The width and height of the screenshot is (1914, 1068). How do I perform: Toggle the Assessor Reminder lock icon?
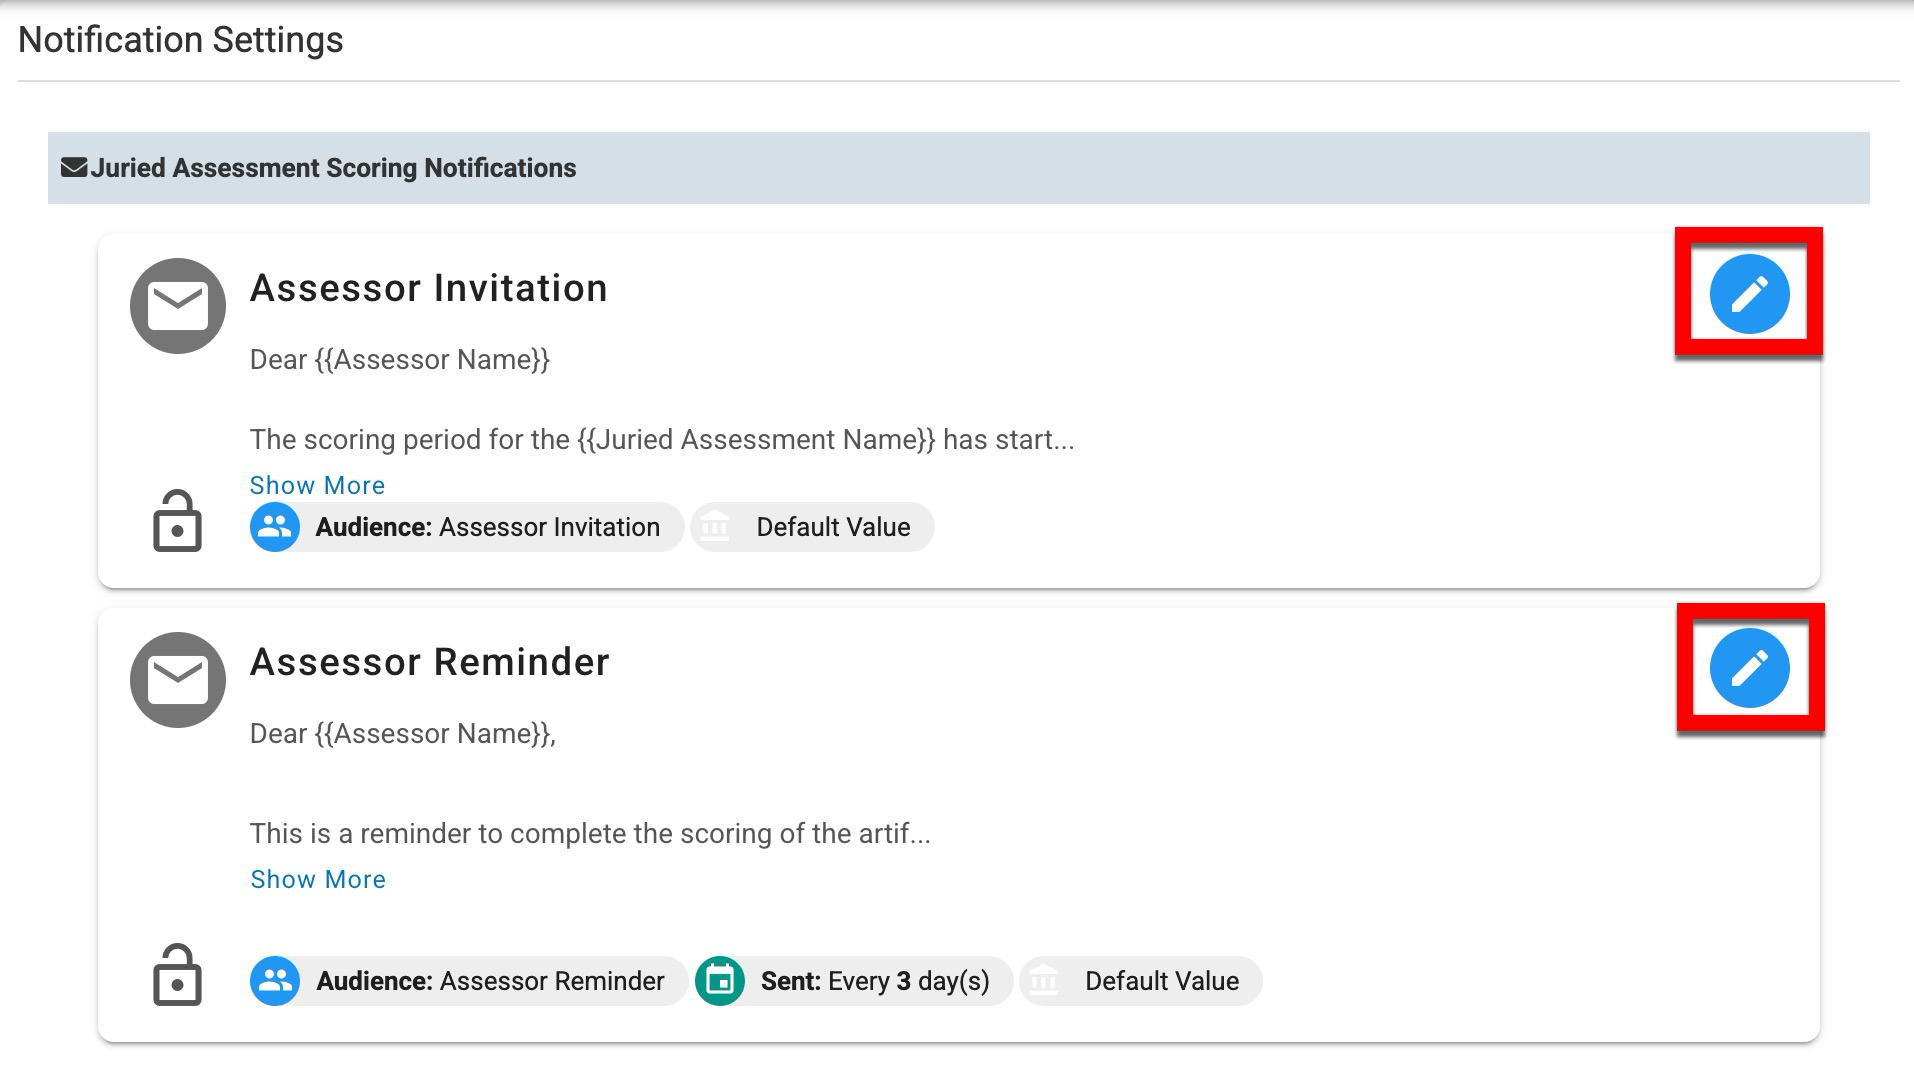pos(177,975)
